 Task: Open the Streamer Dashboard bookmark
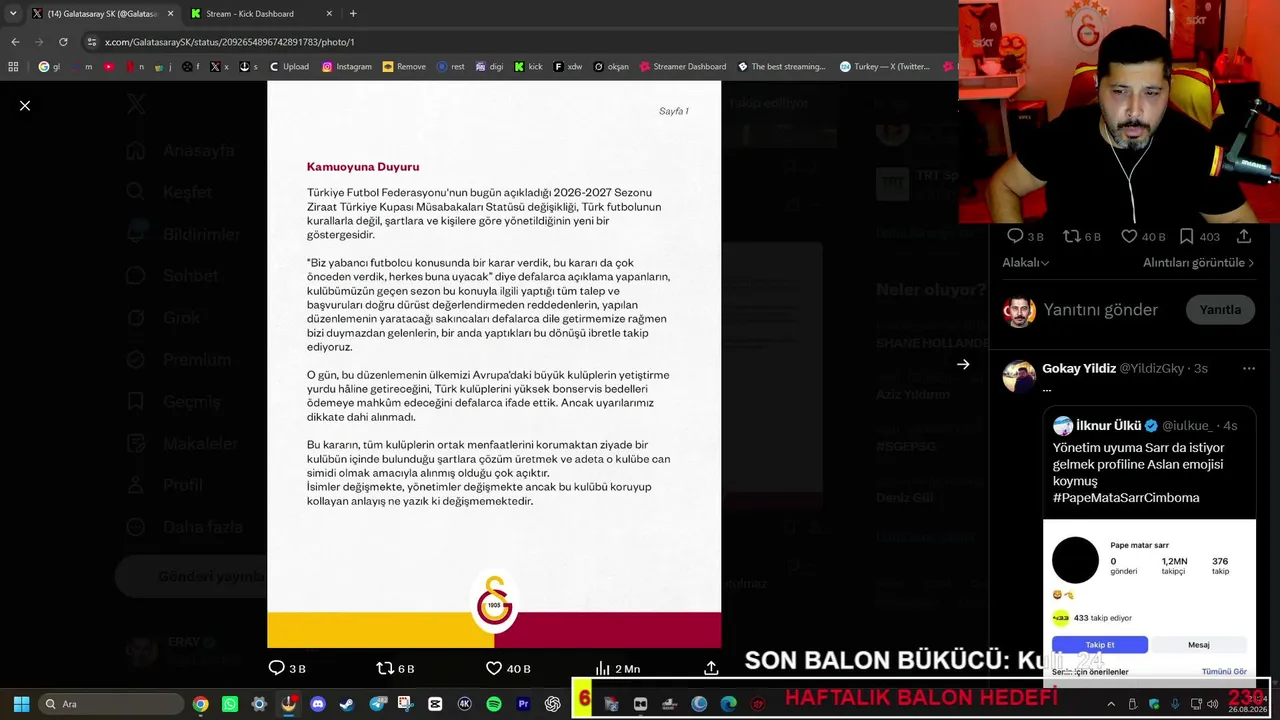coord(682,67)
